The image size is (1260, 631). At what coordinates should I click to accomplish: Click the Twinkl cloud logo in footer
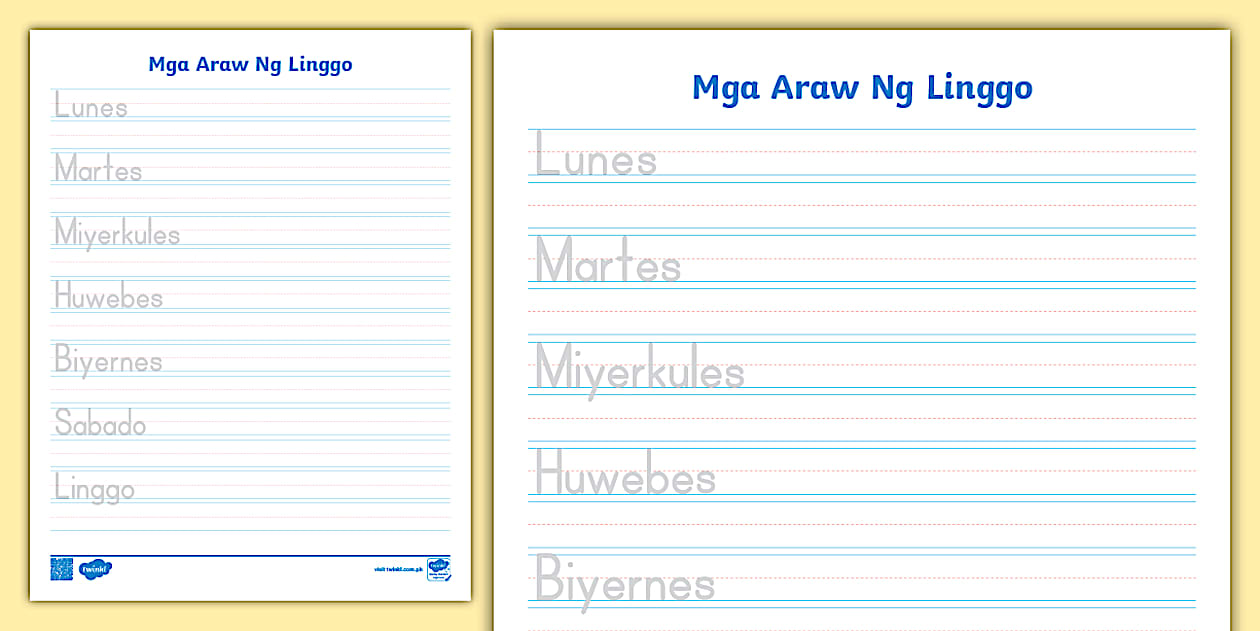(x=97, y=569)
